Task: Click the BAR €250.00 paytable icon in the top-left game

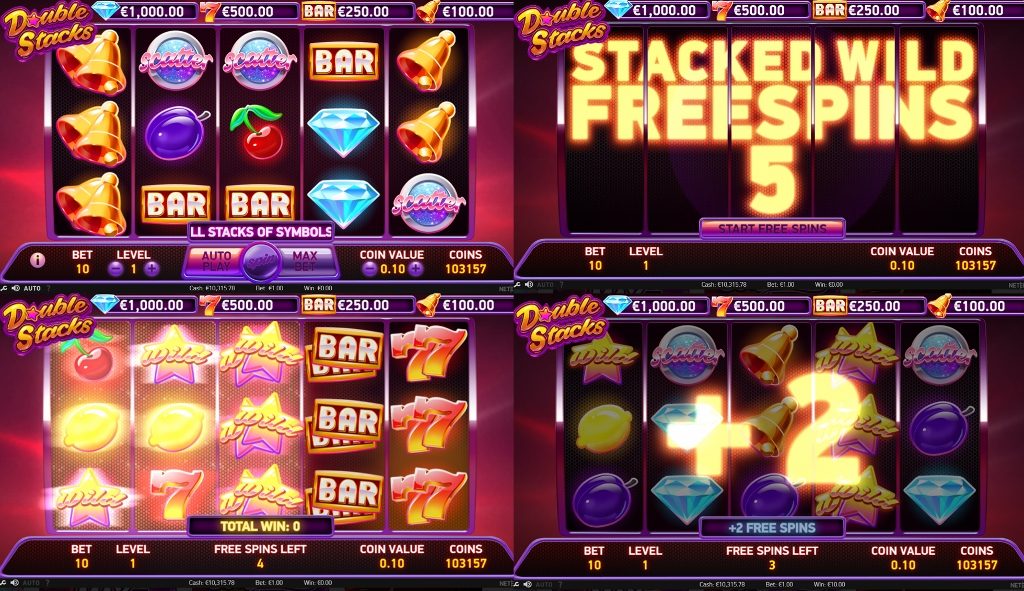Action: click(x=319, y=11)
